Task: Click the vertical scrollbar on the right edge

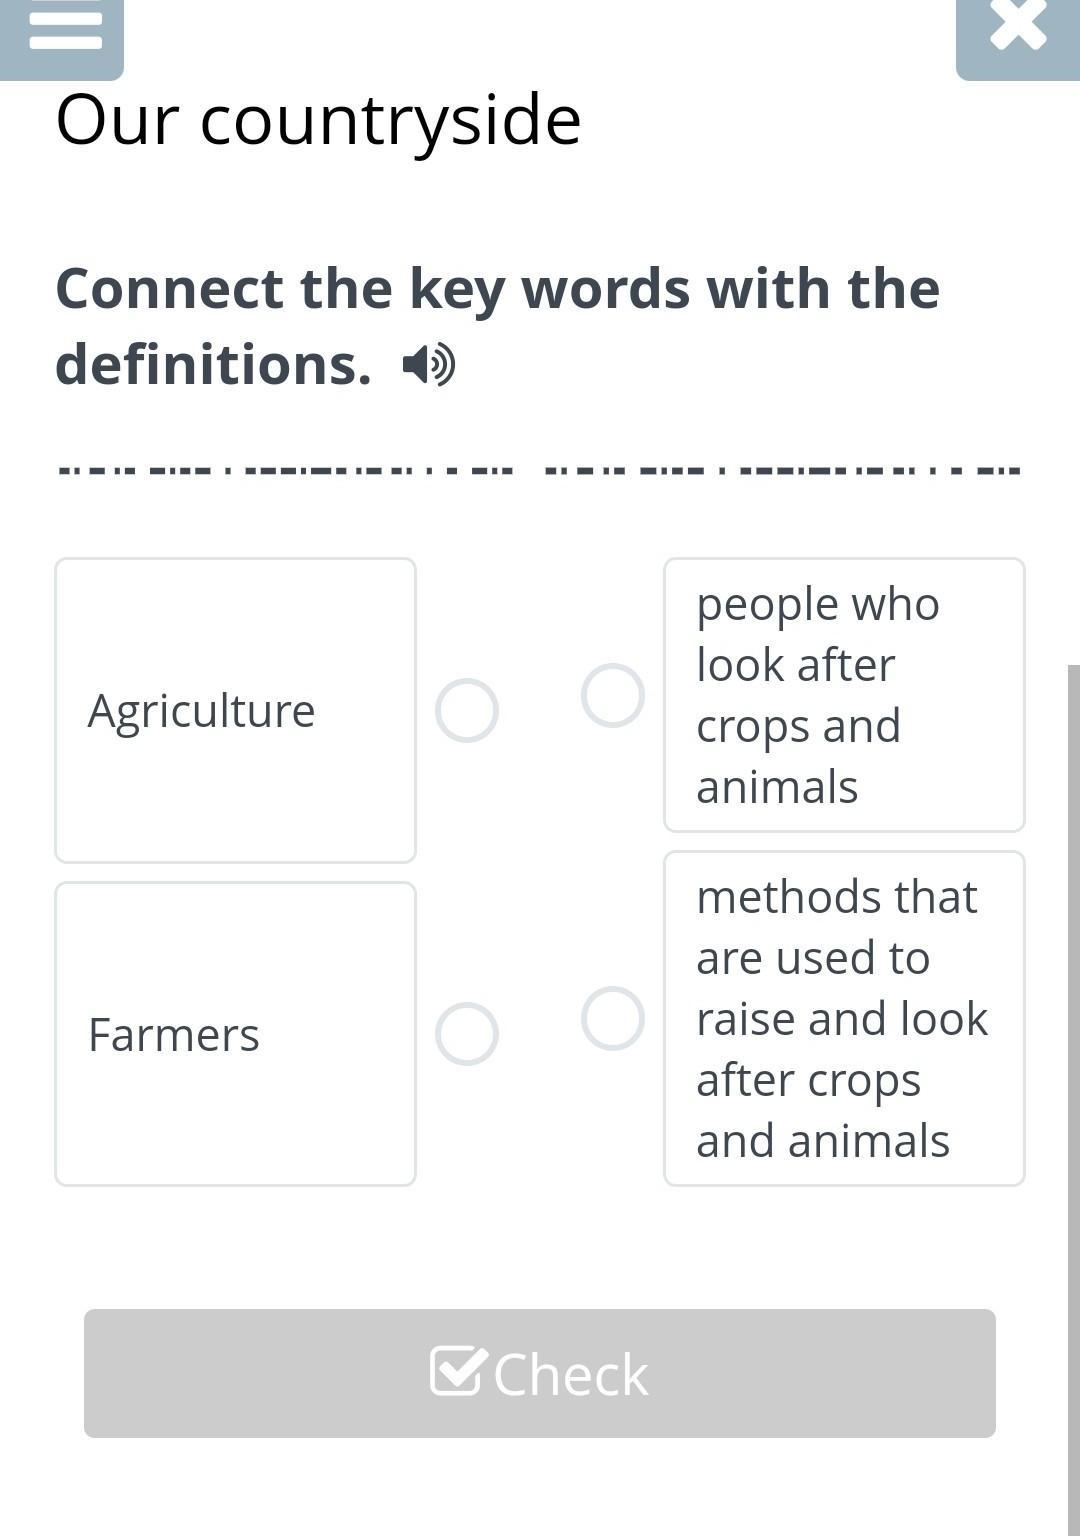Action: 1074,1100
